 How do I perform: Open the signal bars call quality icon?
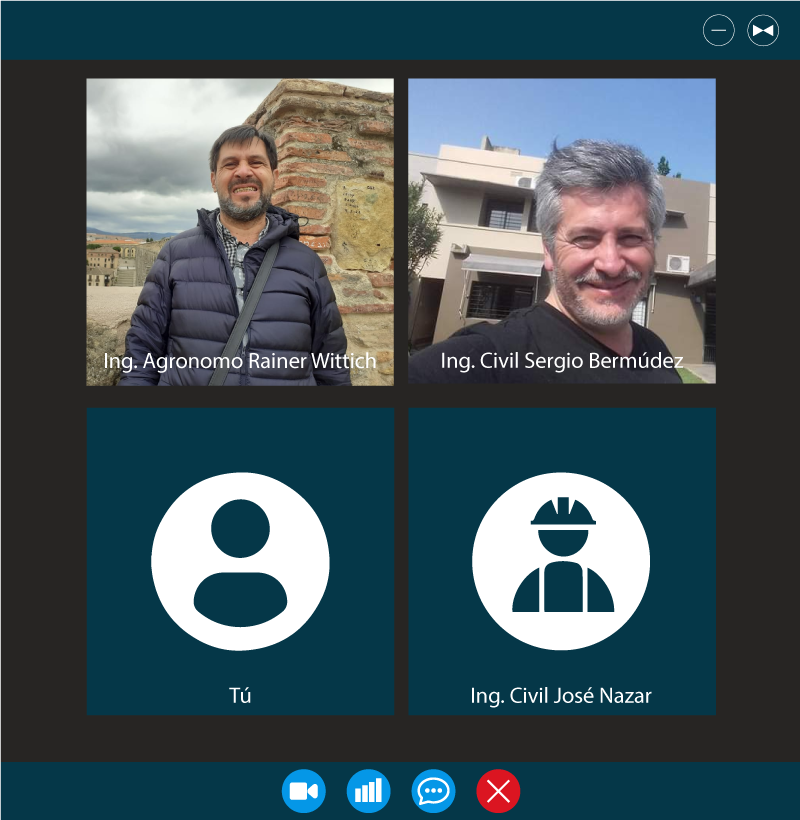coord(368,791)
